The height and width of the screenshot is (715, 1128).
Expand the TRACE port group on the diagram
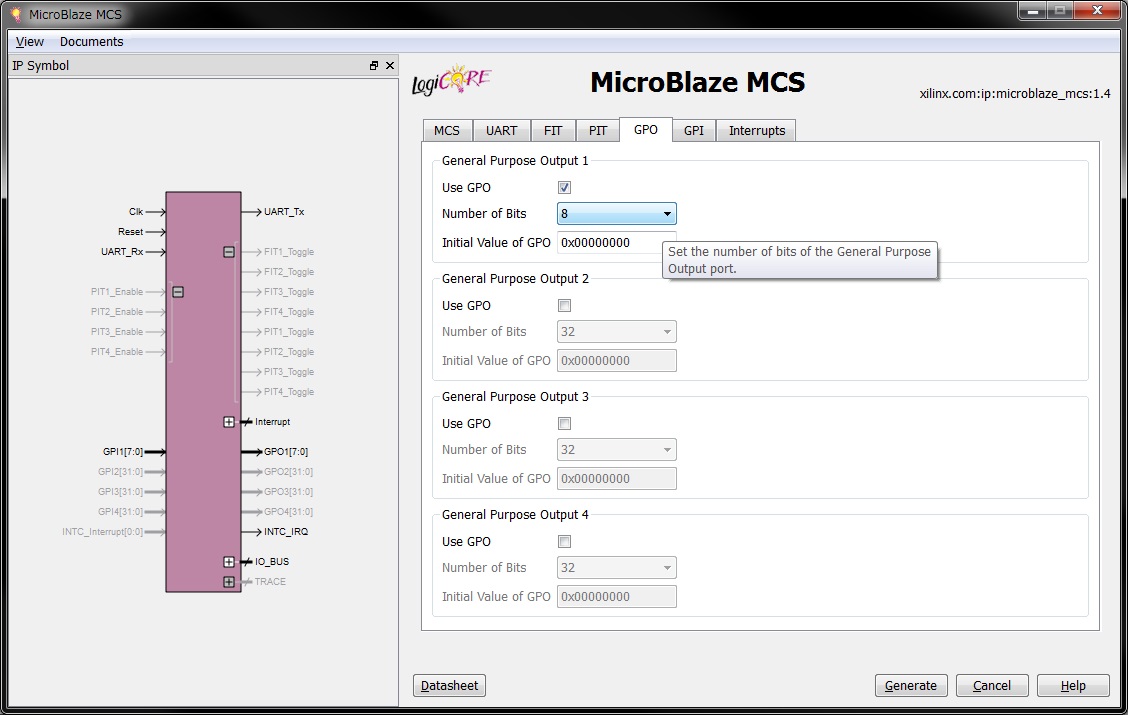tap(229, 581)
